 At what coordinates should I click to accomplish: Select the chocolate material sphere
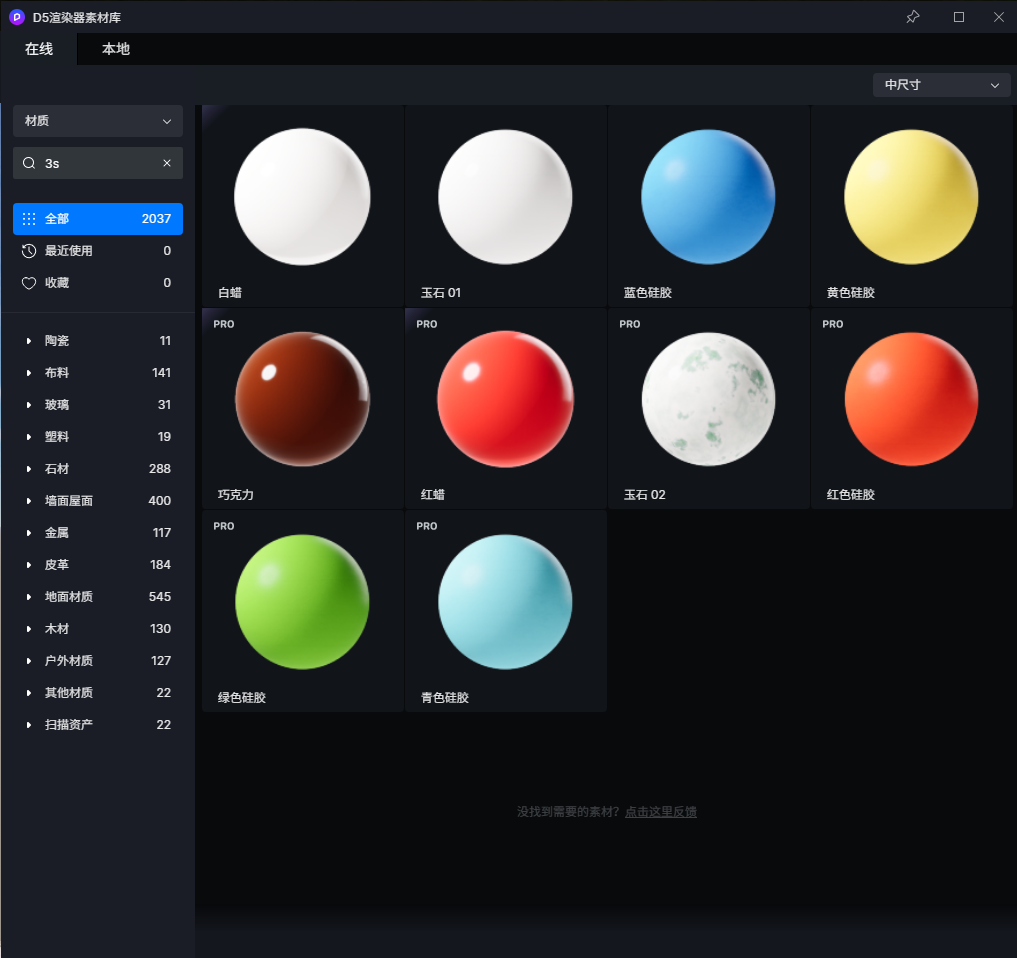302,399
